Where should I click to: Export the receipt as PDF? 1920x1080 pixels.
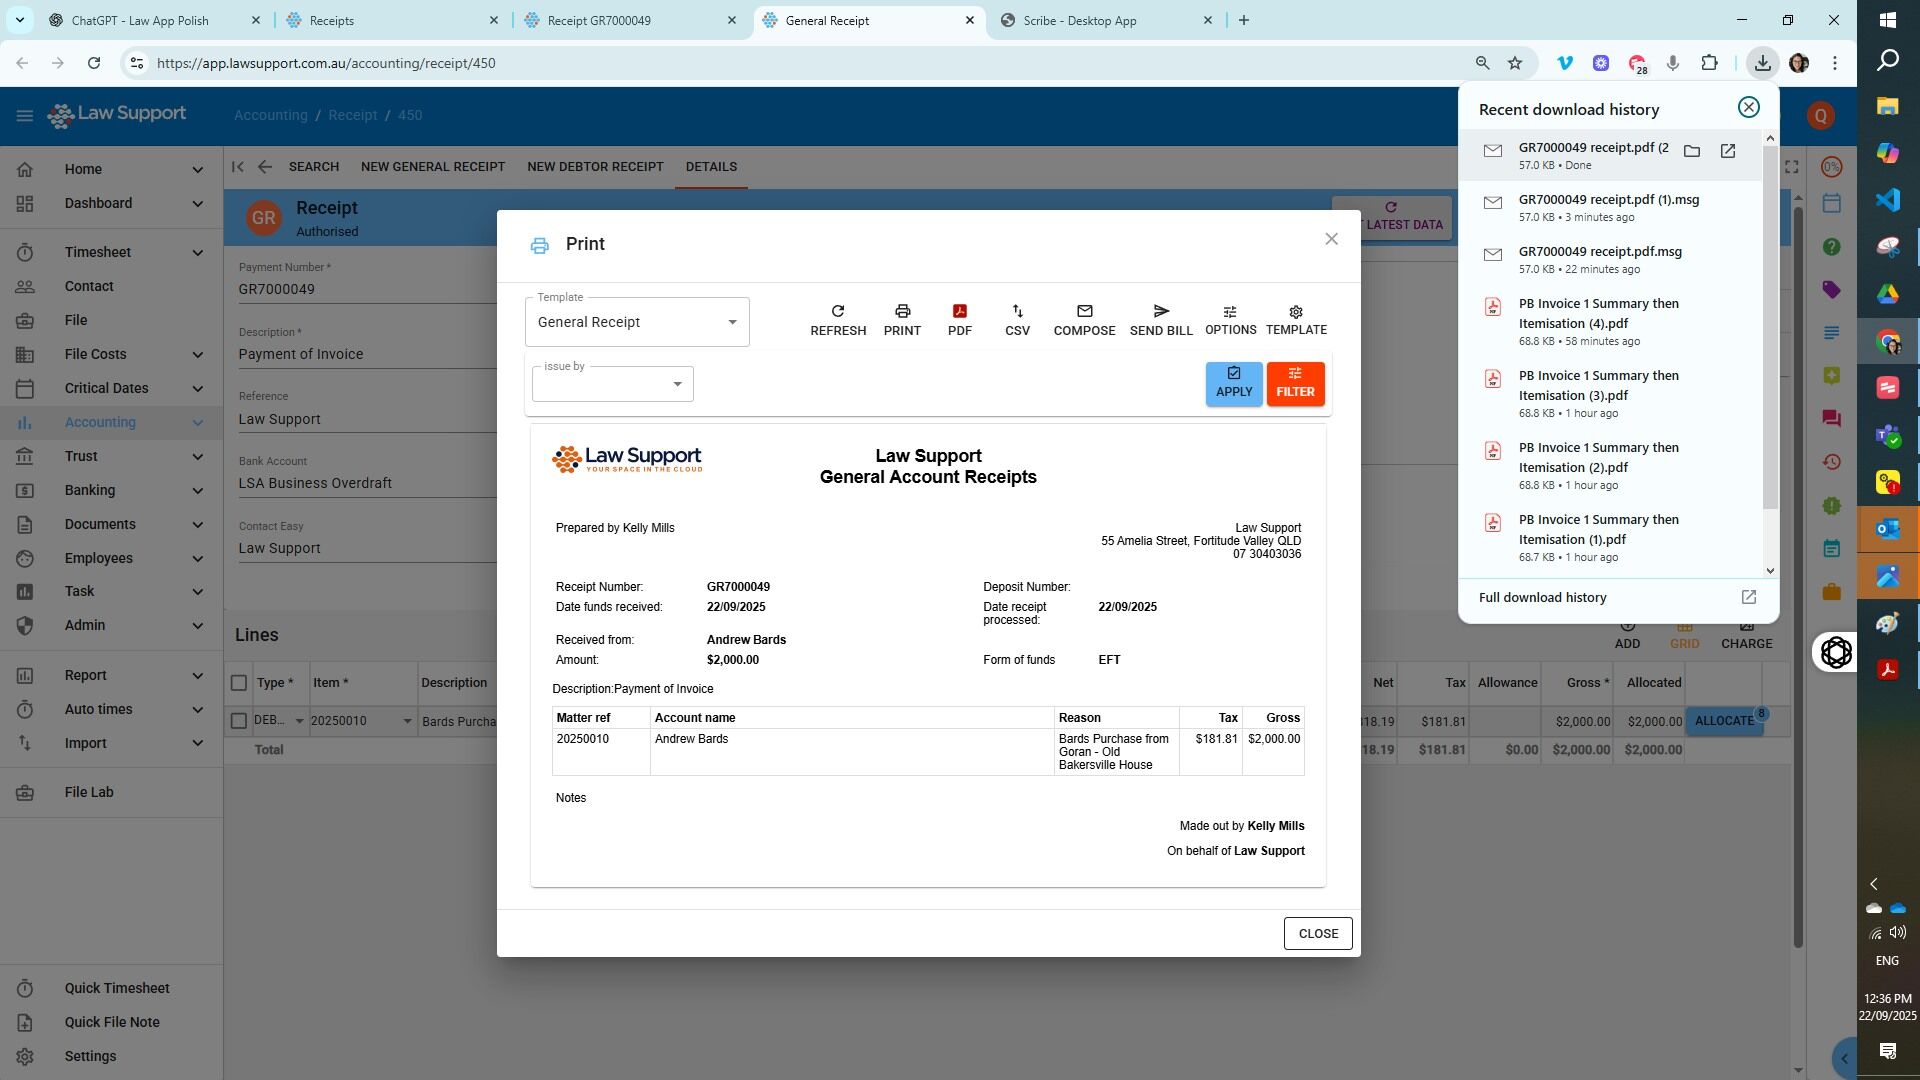tap(959, 318)
